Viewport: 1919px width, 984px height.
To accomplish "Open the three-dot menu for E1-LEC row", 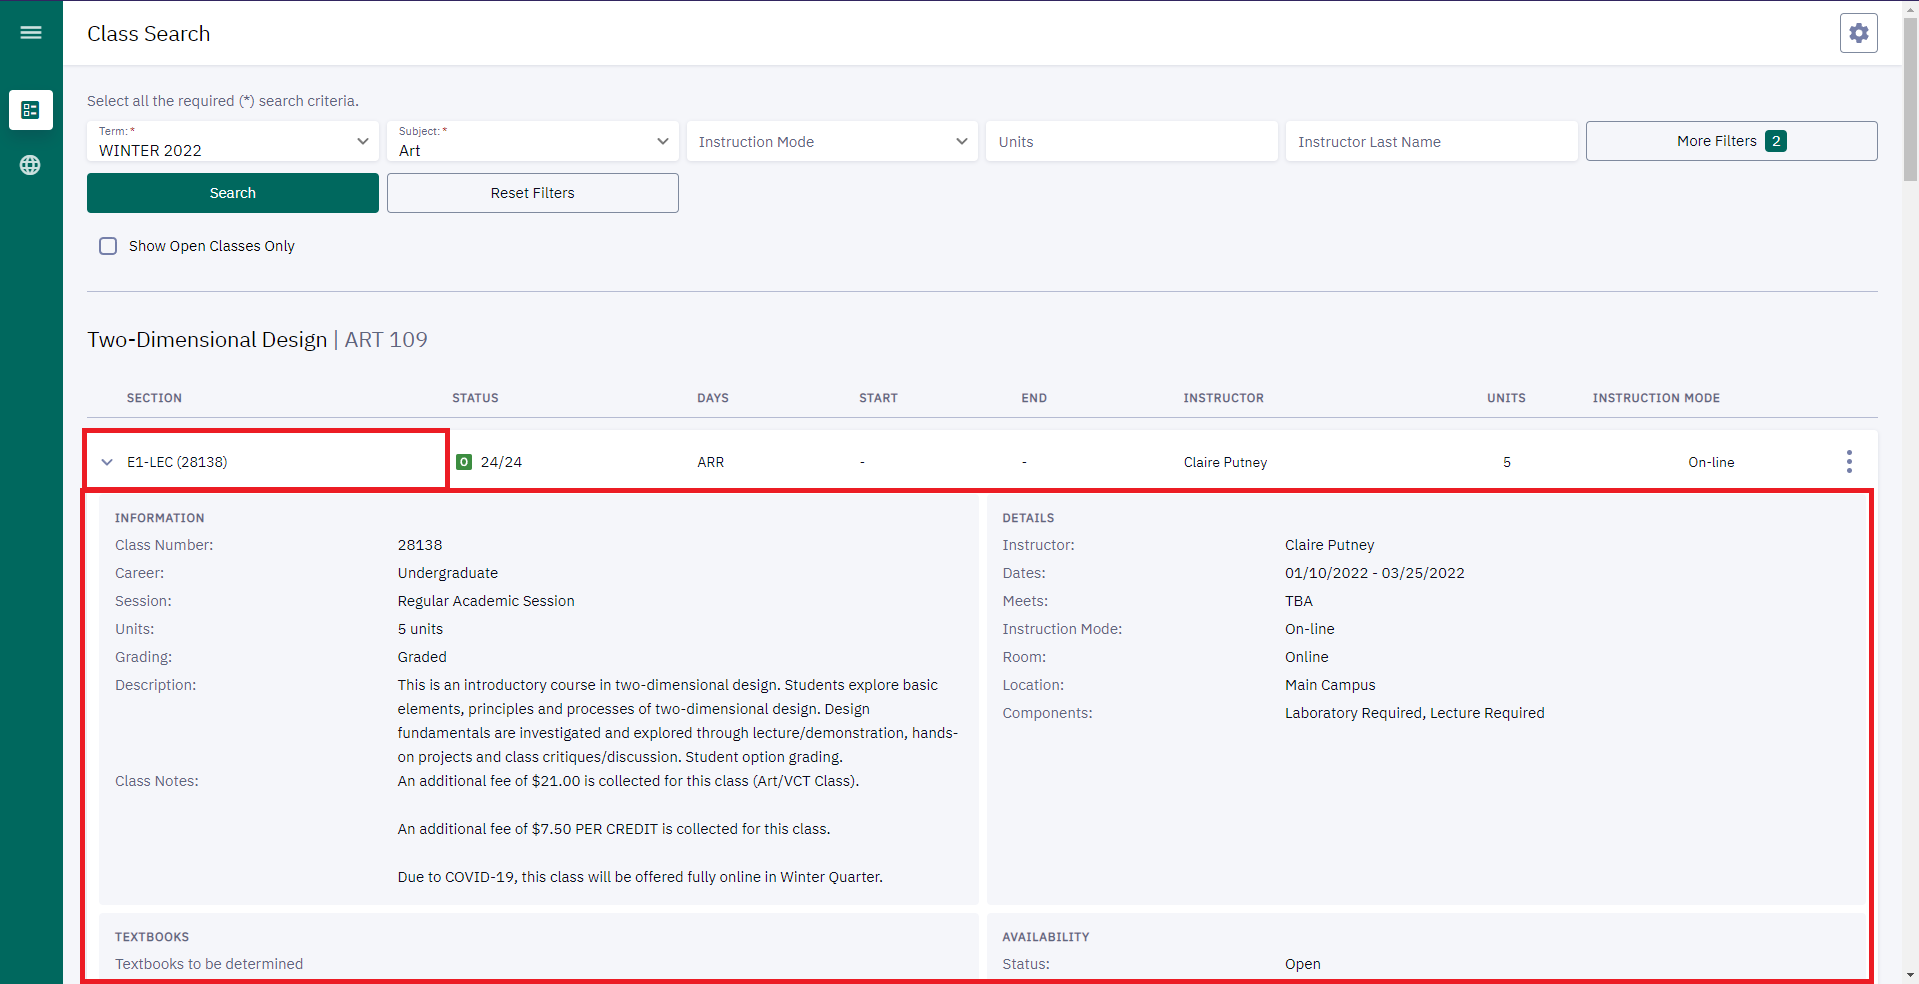I will pos(1849,461).
